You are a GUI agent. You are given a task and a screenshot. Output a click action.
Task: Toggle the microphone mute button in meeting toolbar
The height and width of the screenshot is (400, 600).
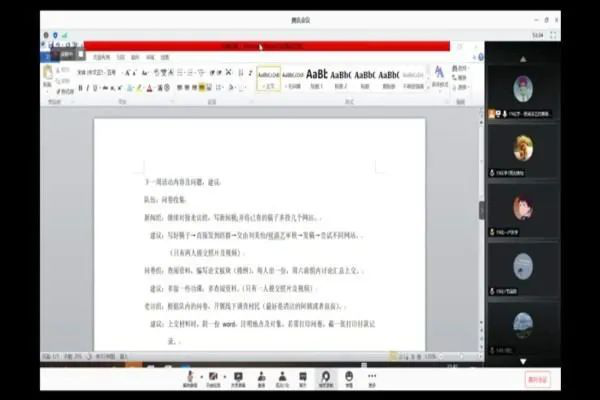[x=188, y=378]
